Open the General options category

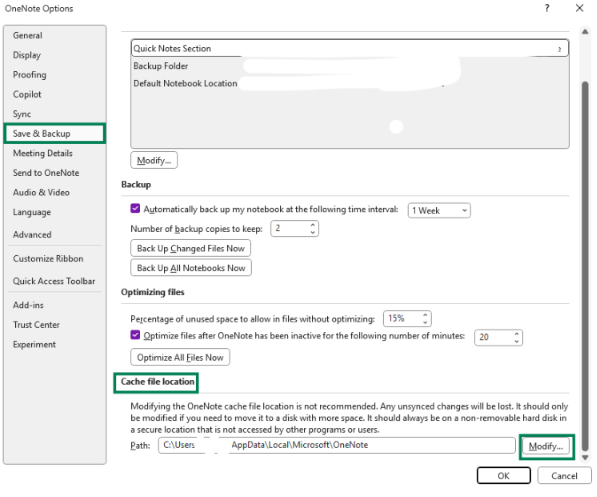(x=27, y=35)
